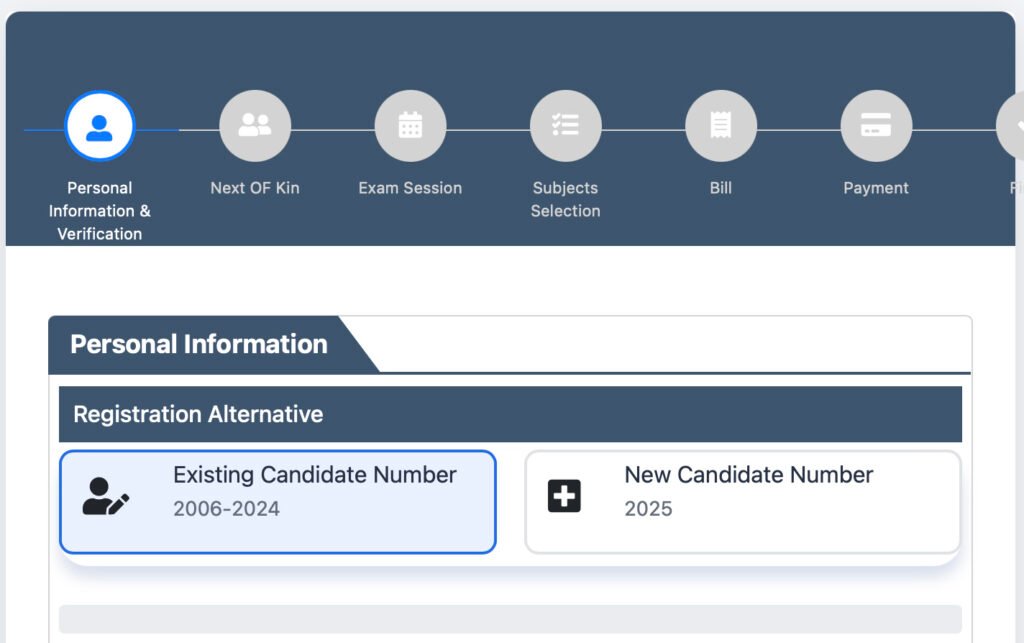1024x643 pixels.
Task: Click the Payment step label
Action: tap(876, 188)
